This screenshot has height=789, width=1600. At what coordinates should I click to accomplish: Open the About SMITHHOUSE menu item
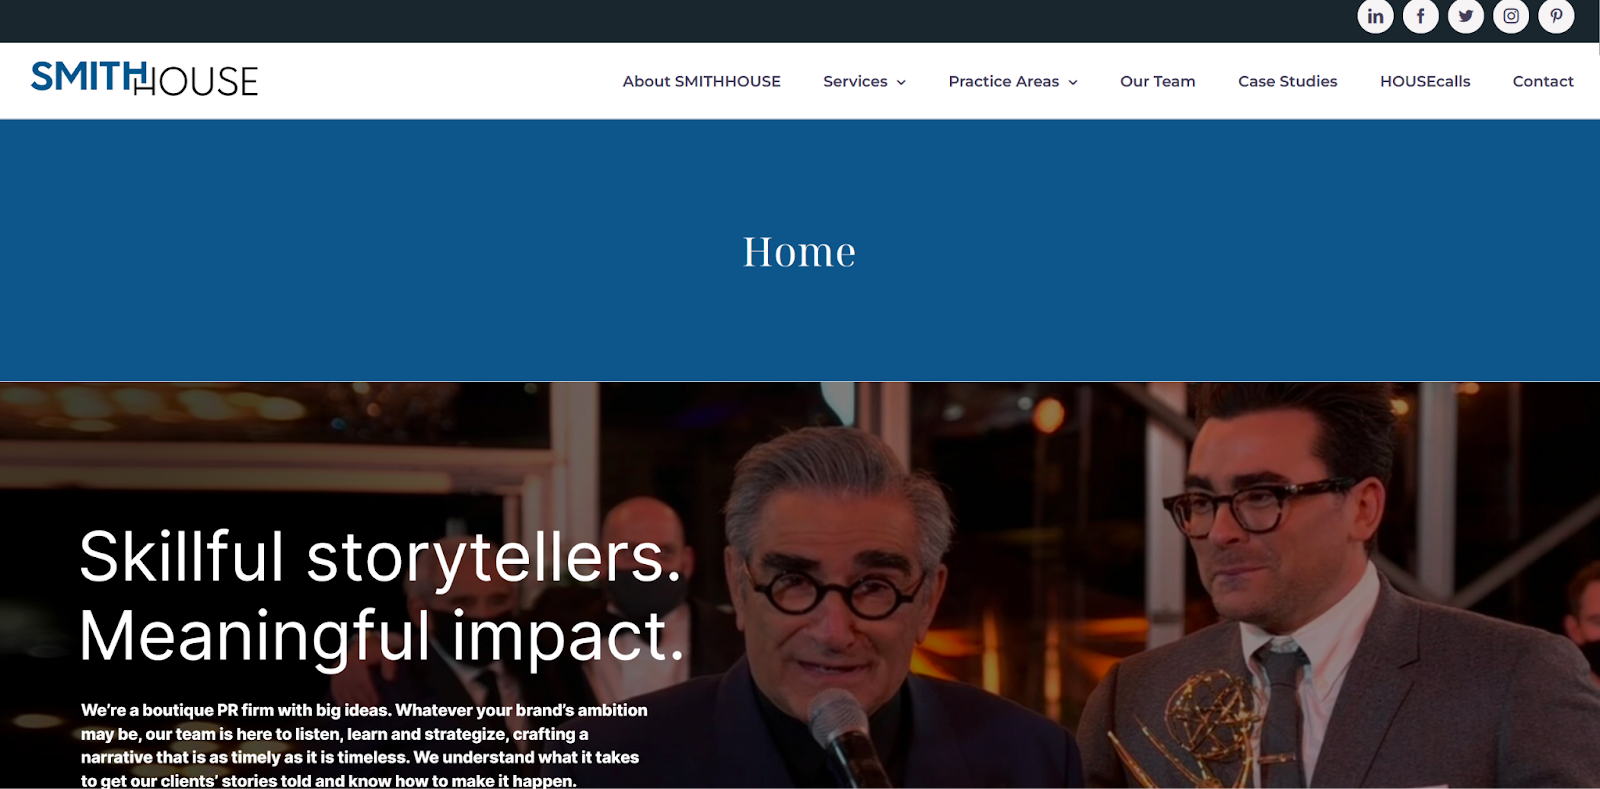701,81
